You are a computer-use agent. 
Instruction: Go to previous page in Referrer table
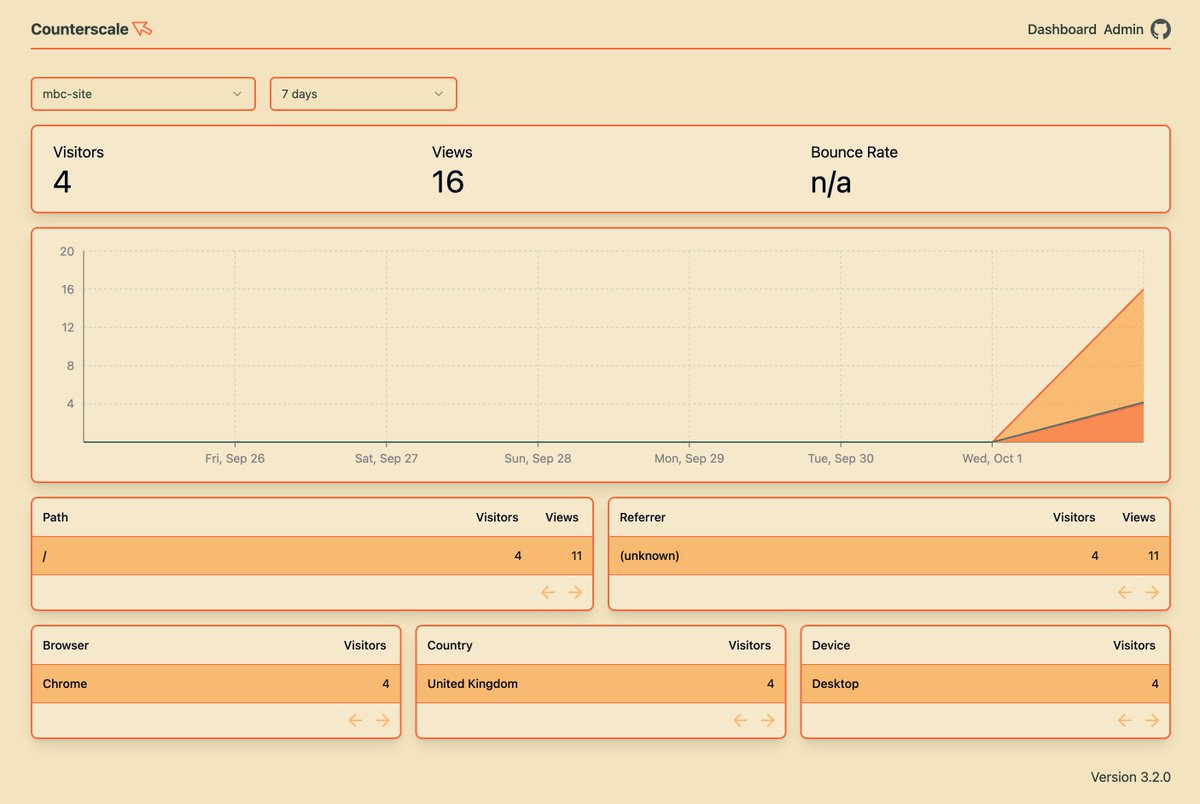(1125, 592)
